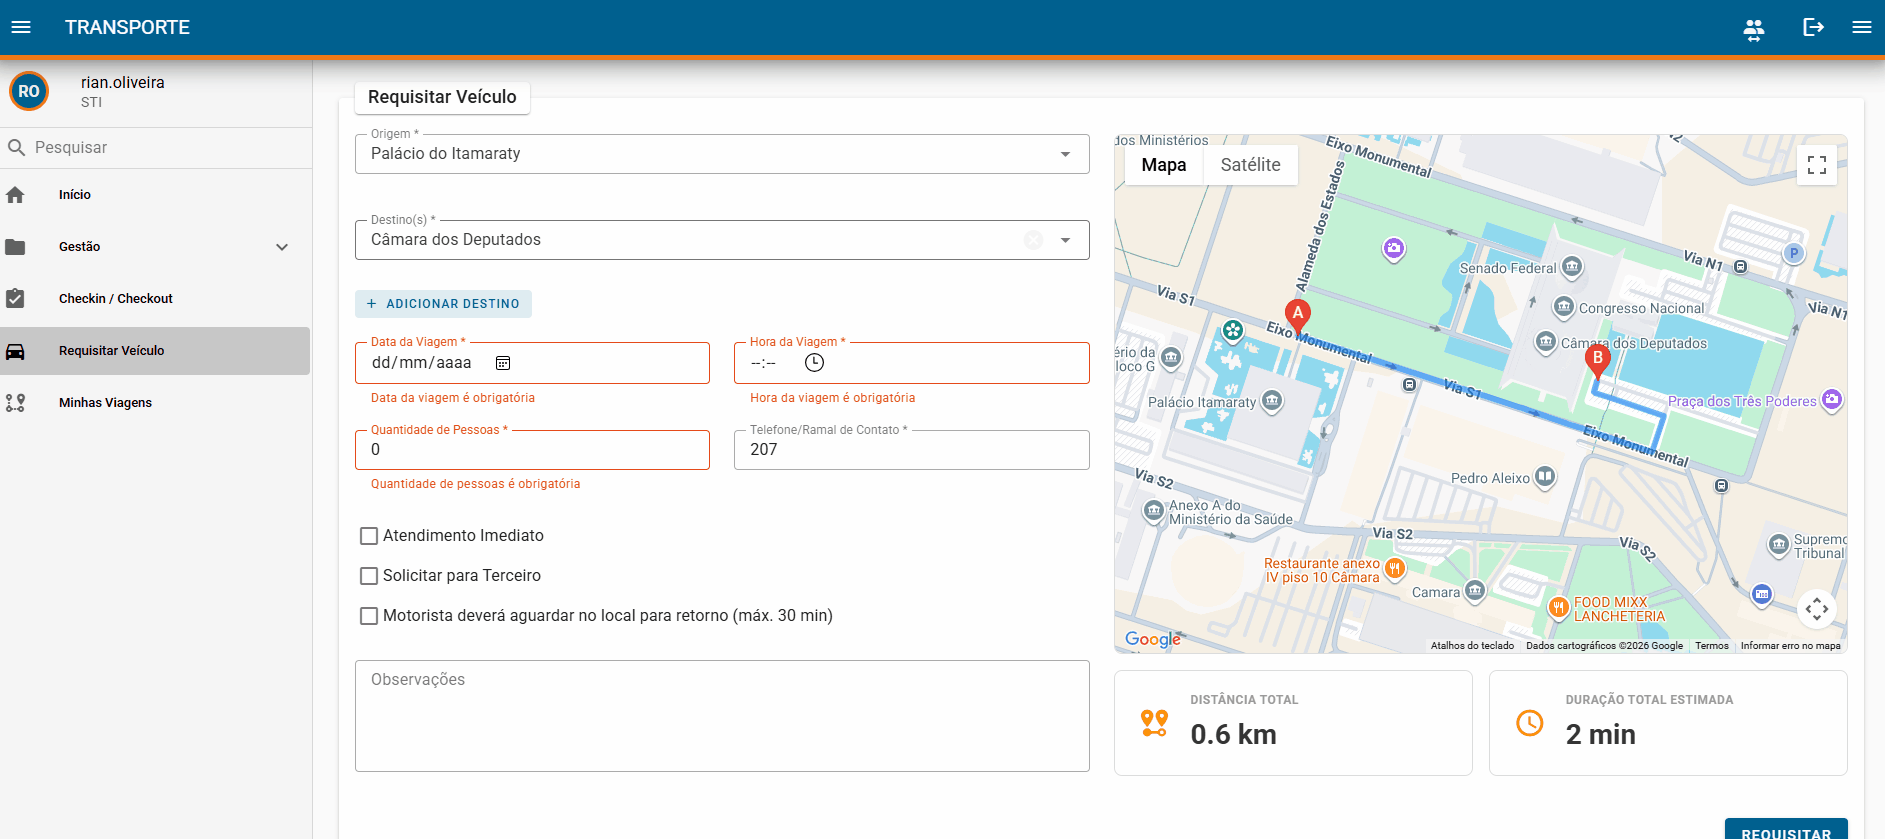Image resolution: width=1885 pixels, height=839 pixels.
Task: Open Gestão menu item
Action: click(155, 247)
